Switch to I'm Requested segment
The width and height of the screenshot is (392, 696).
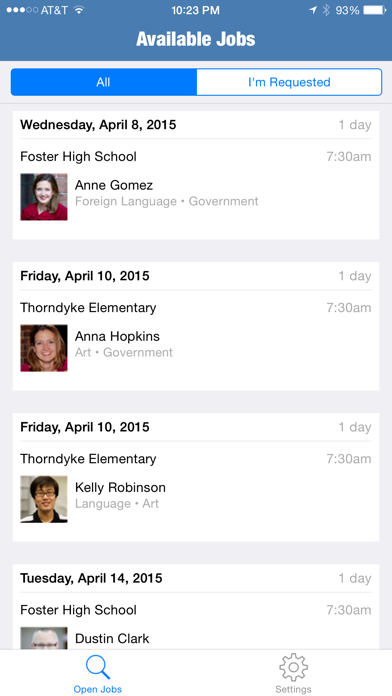[289, 82]
